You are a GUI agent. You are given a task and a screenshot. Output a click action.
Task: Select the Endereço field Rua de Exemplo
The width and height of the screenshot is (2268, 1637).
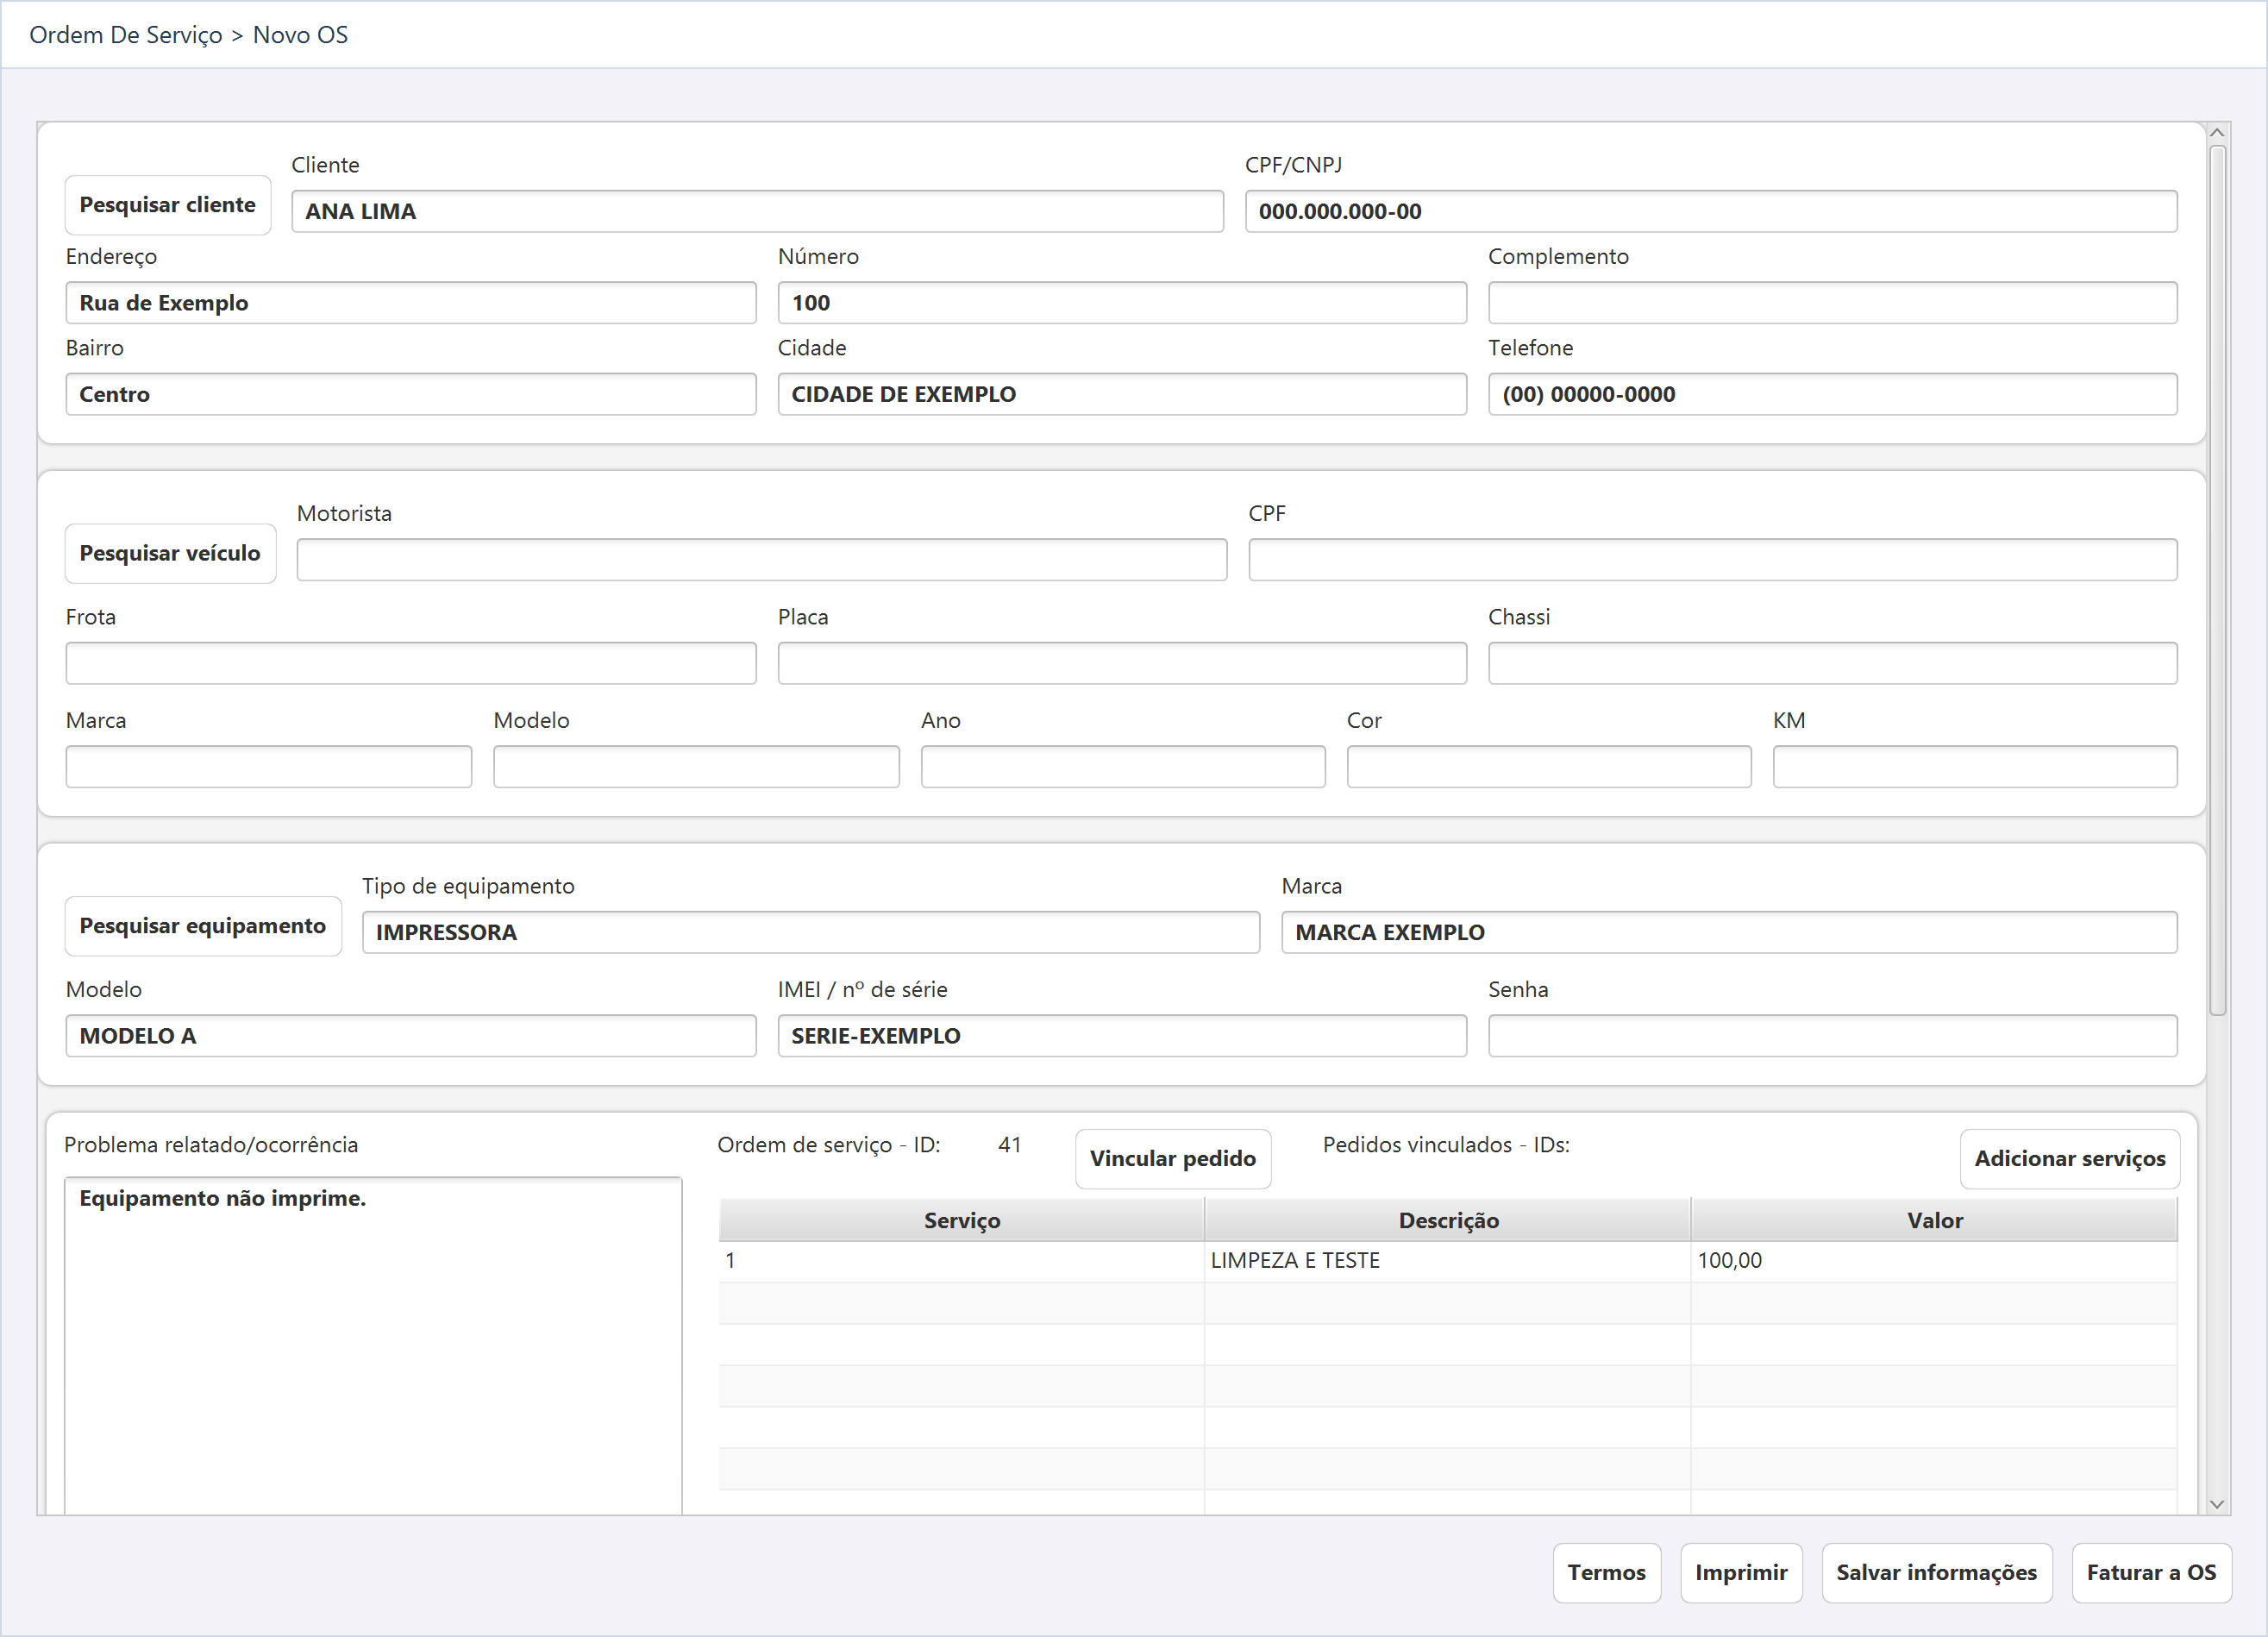411,302
